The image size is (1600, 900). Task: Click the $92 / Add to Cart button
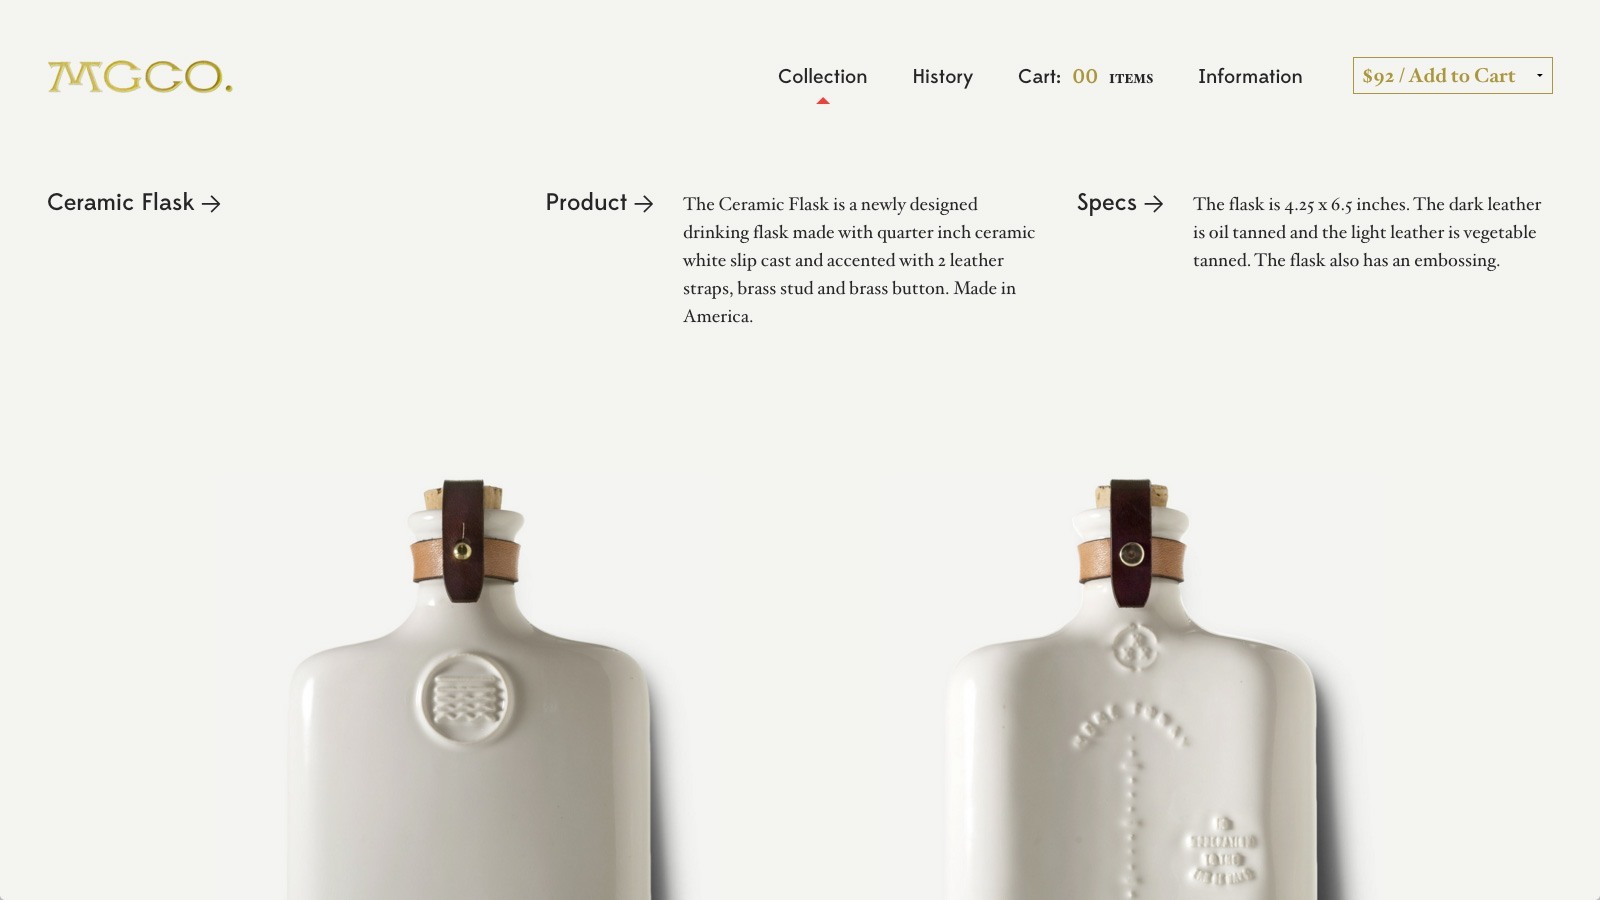[x=1452, y=76]
